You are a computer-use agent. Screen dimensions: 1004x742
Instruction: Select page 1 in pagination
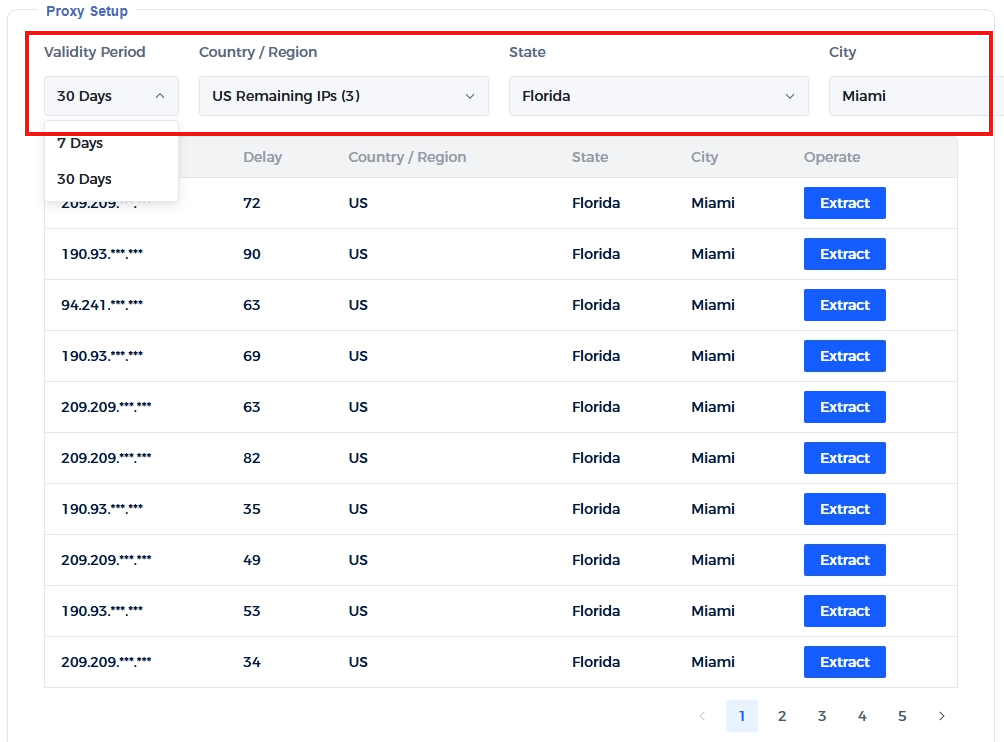(x=742, y=716)
